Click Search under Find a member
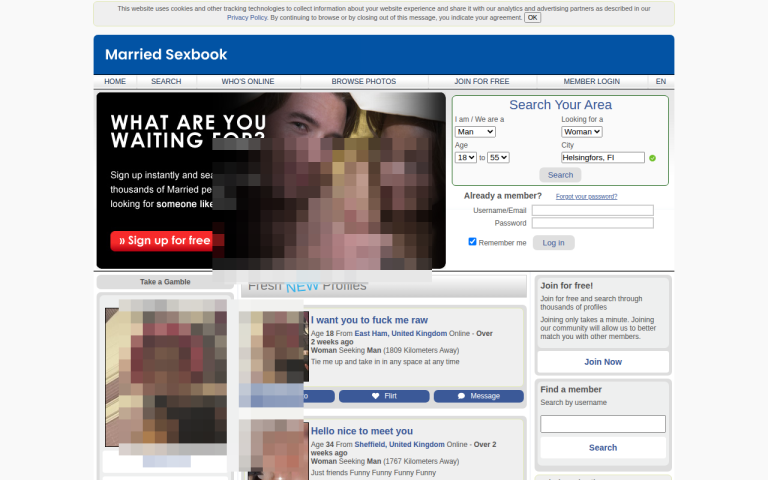Image resolution: width=768 pixels, height=480 pixels. click(603, 448)
